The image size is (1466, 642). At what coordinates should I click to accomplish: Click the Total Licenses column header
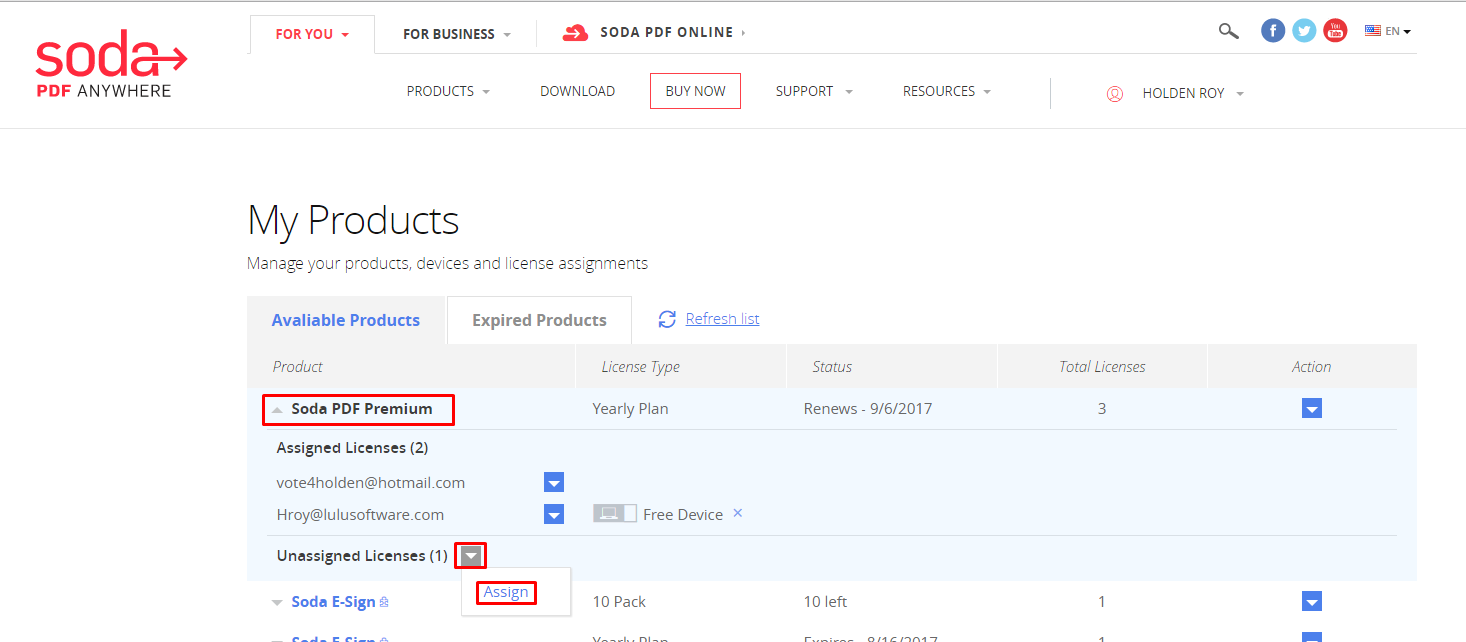pos(1102,366)
